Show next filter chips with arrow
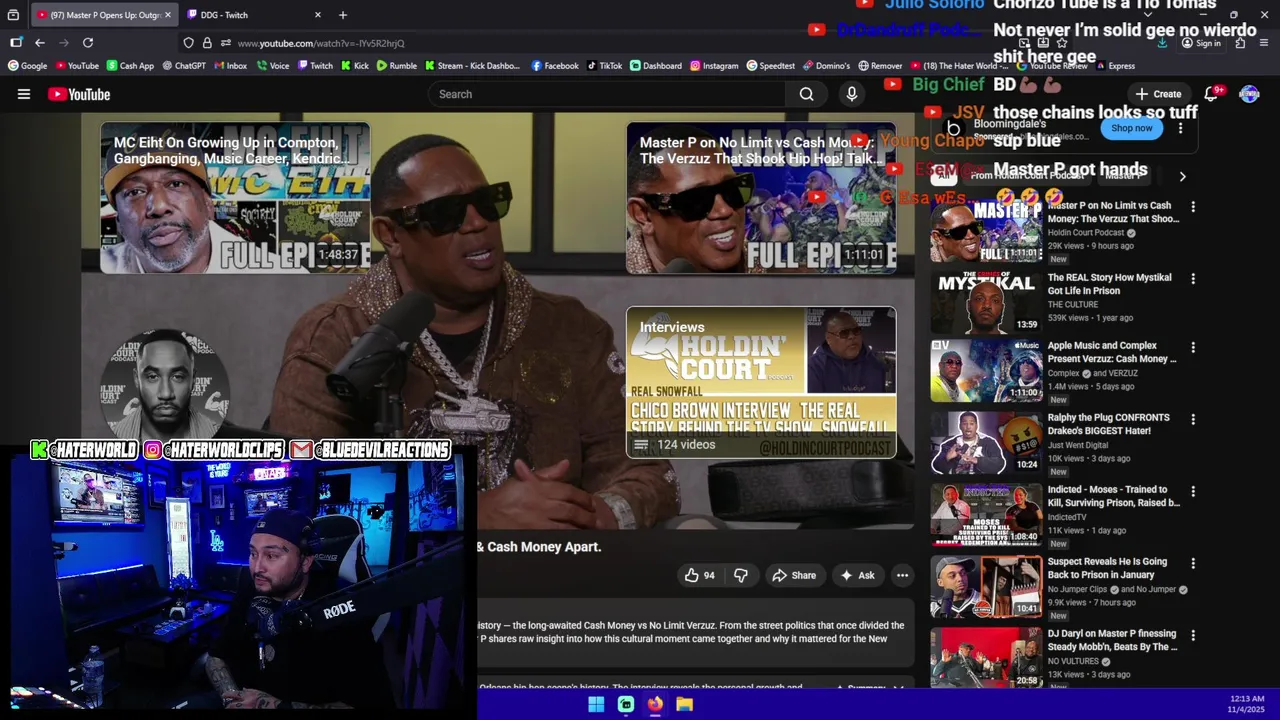1280x720 pixels. [1182, 176]
